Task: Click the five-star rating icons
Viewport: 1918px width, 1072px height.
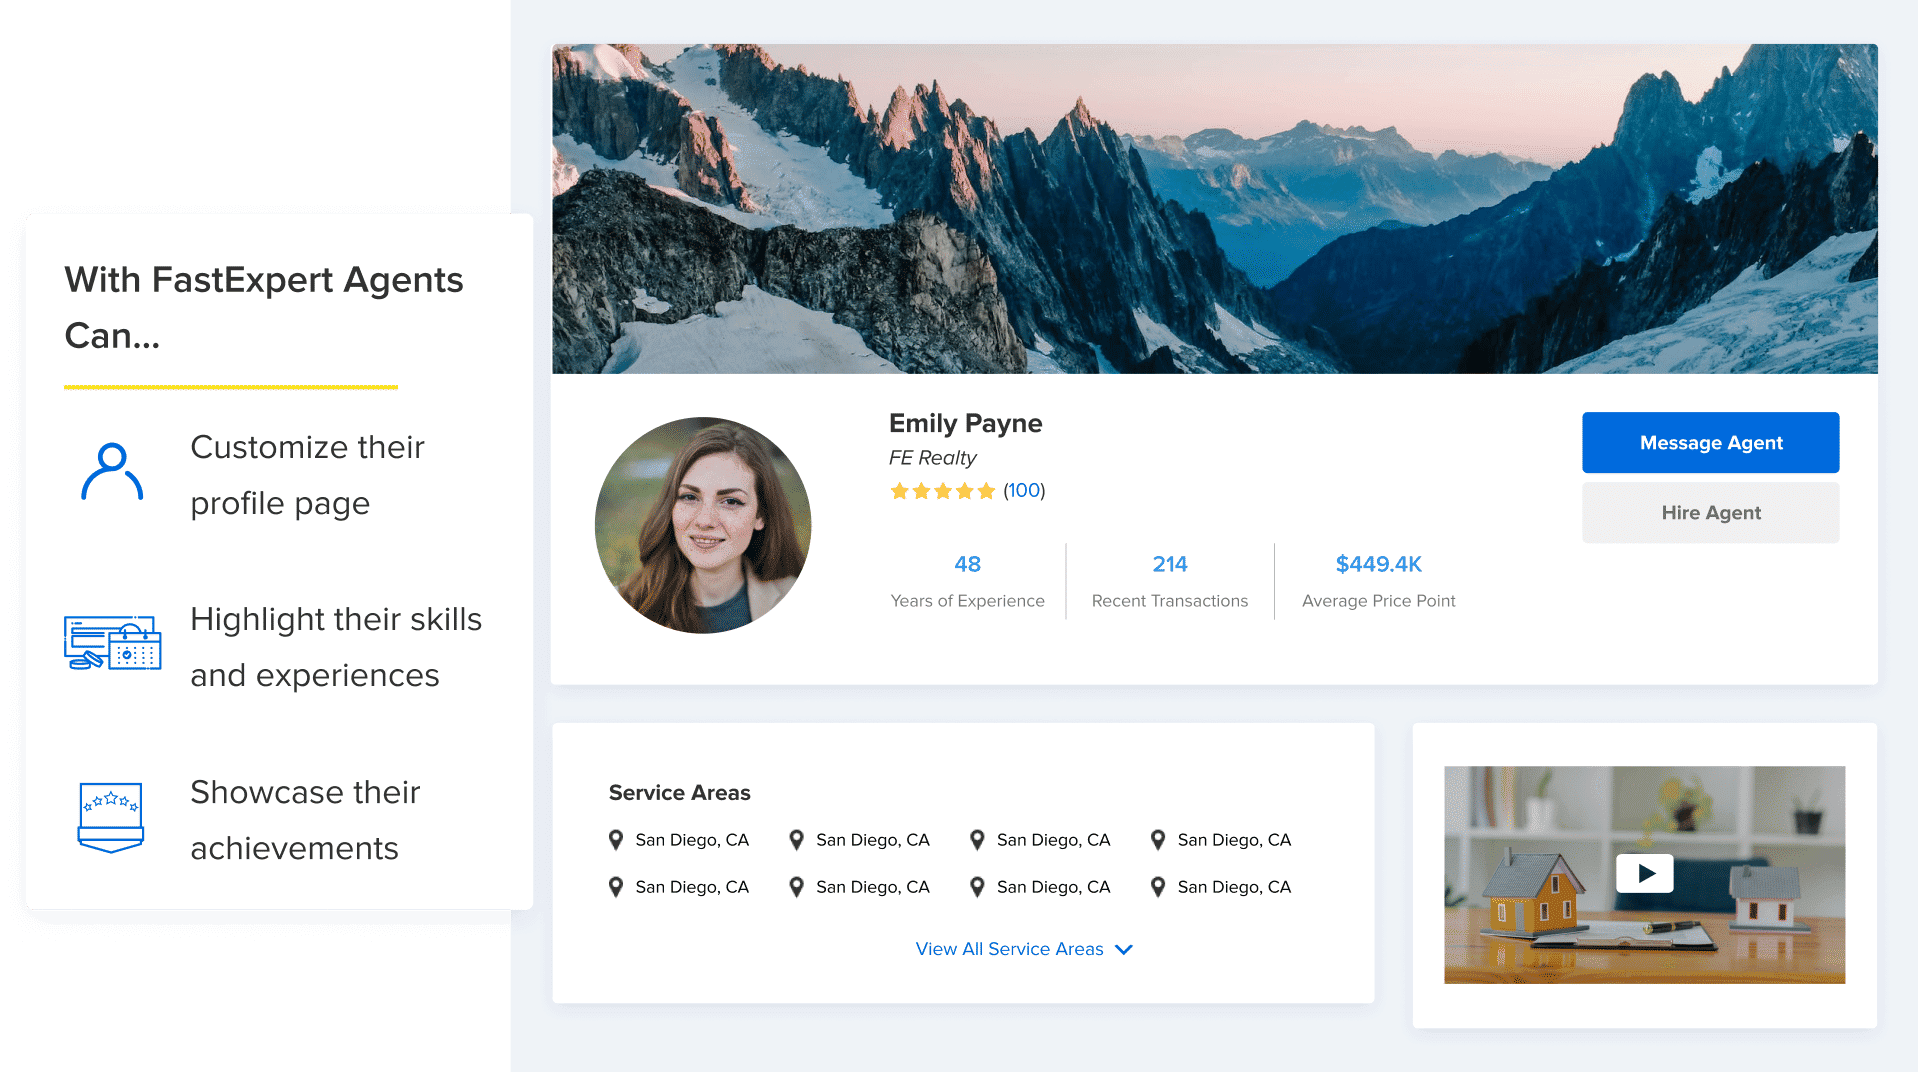Action: 942,491
